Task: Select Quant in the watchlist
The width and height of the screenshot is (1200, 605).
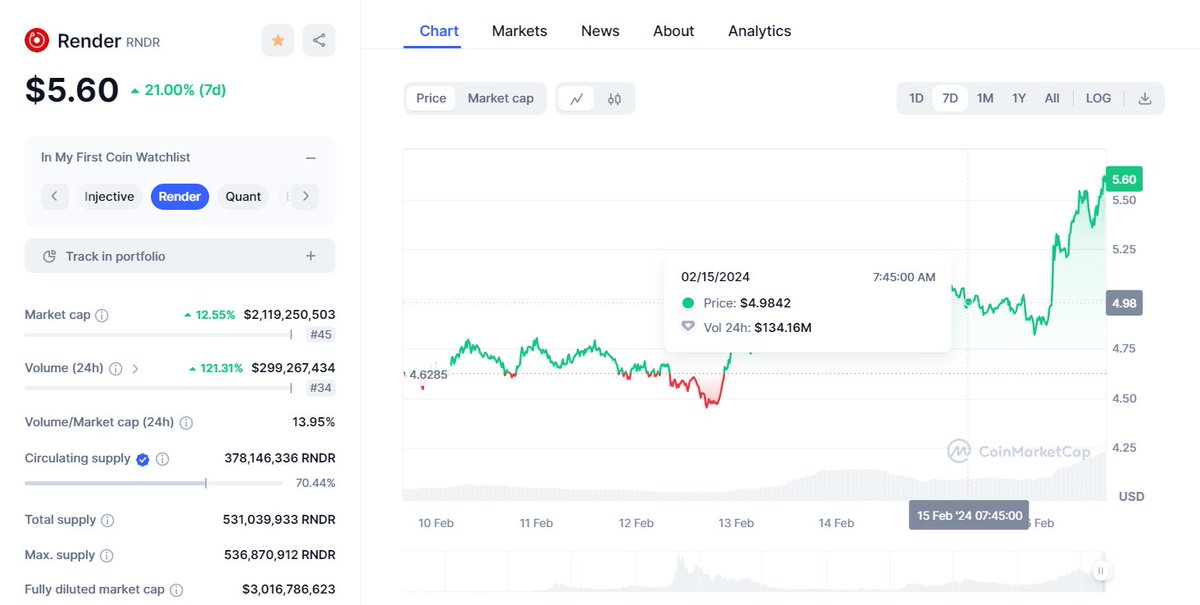Action: 243,197
